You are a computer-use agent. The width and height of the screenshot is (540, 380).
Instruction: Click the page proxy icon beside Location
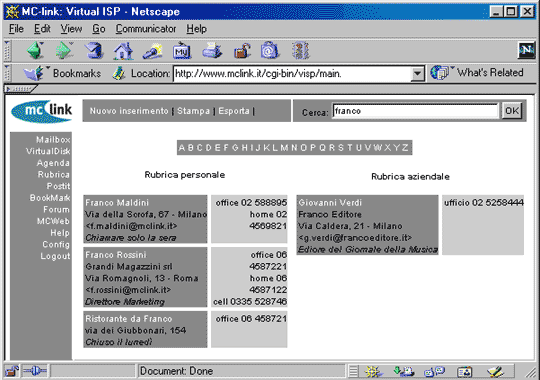click(x=119, y=73)
